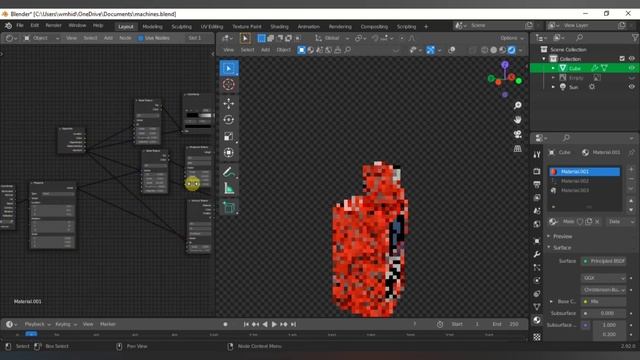640x360 pixels.
Task: Open the Edit menu
Action: click(x=35, y=26)
